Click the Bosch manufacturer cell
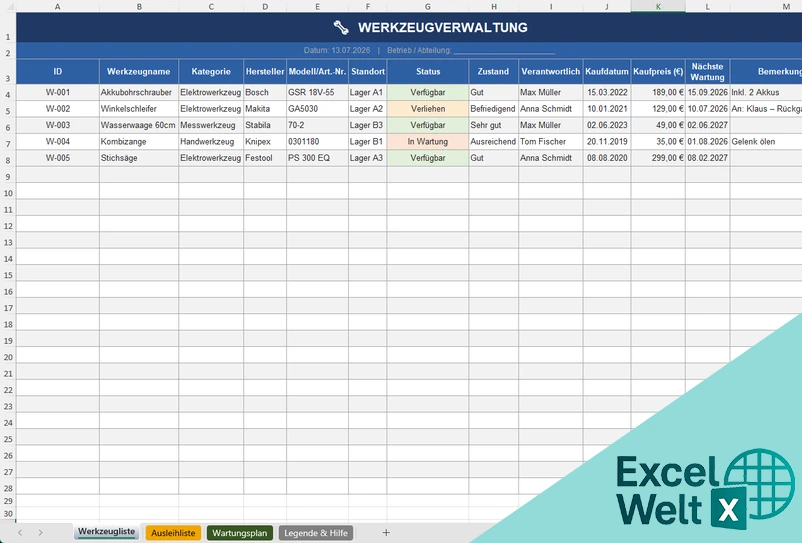Screen dimensions: 802x543 point(265,93)
